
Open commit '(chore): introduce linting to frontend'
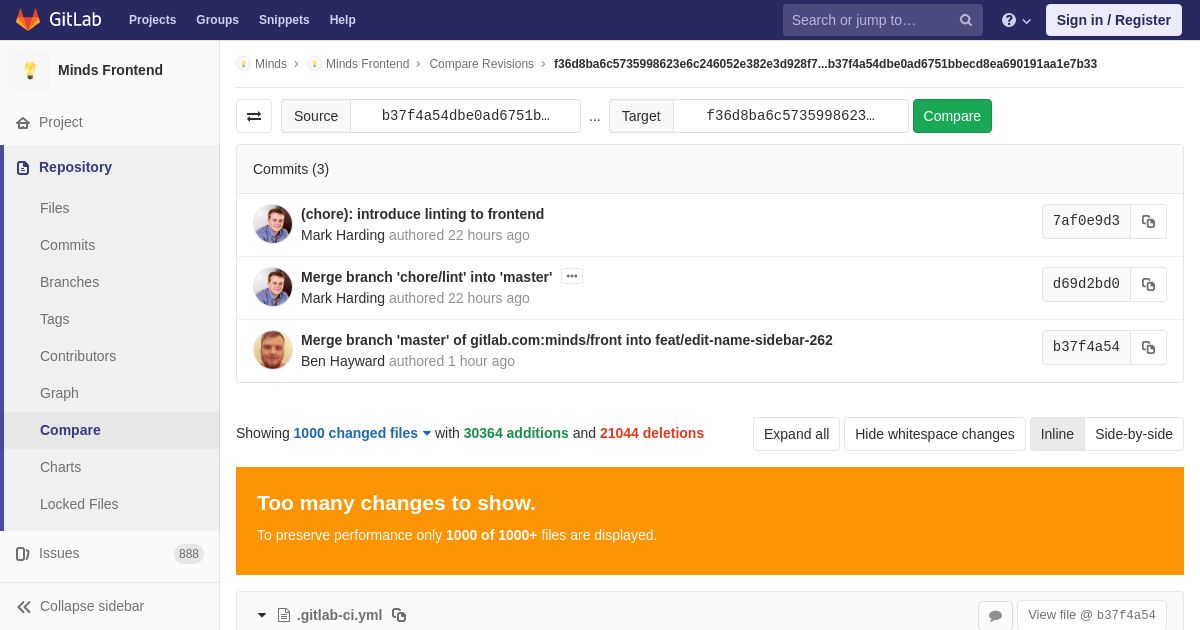tap(422, 214)
